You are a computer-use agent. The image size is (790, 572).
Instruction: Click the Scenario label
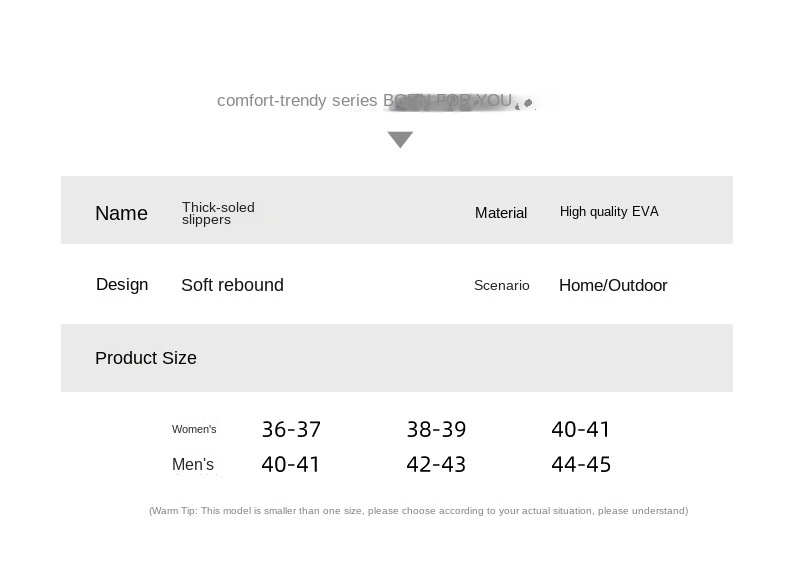pyautogui.click(x=502, y=285)
